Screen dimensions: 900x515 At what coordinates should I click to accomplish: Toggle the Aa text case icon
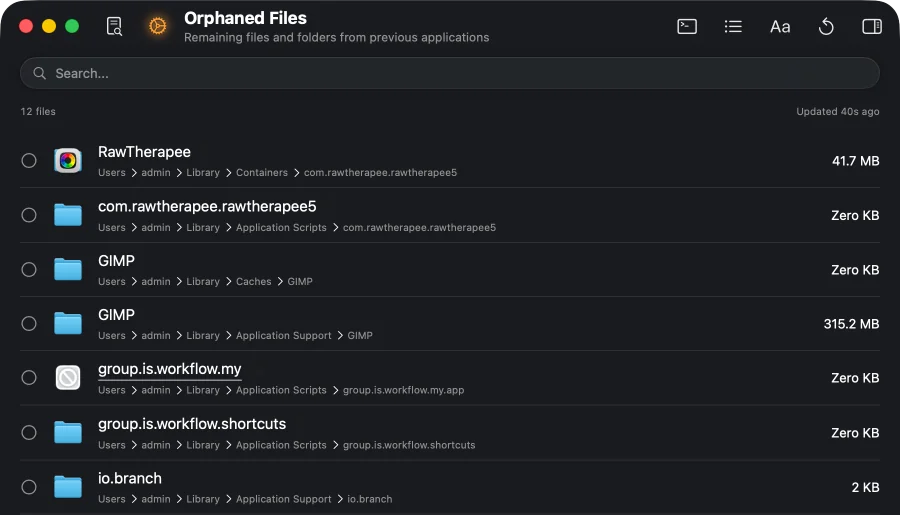pyautogui.click(x=779, y=26)
